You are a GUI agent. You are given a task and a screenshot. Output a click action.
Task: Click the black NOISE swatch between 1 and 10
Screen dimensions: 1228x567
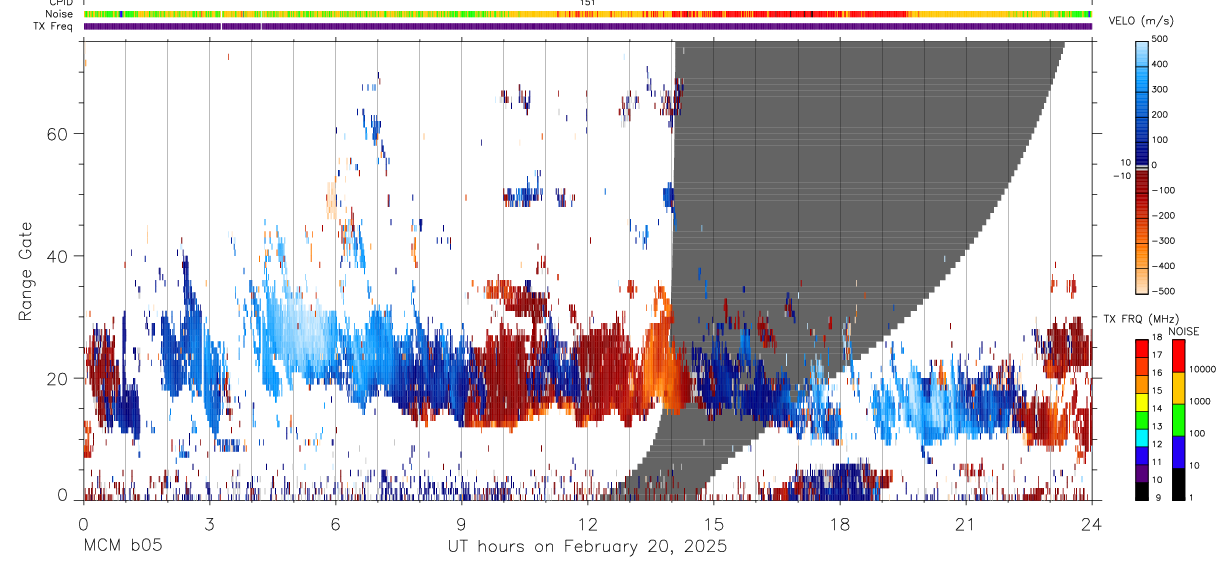(x=1179, y=483)
